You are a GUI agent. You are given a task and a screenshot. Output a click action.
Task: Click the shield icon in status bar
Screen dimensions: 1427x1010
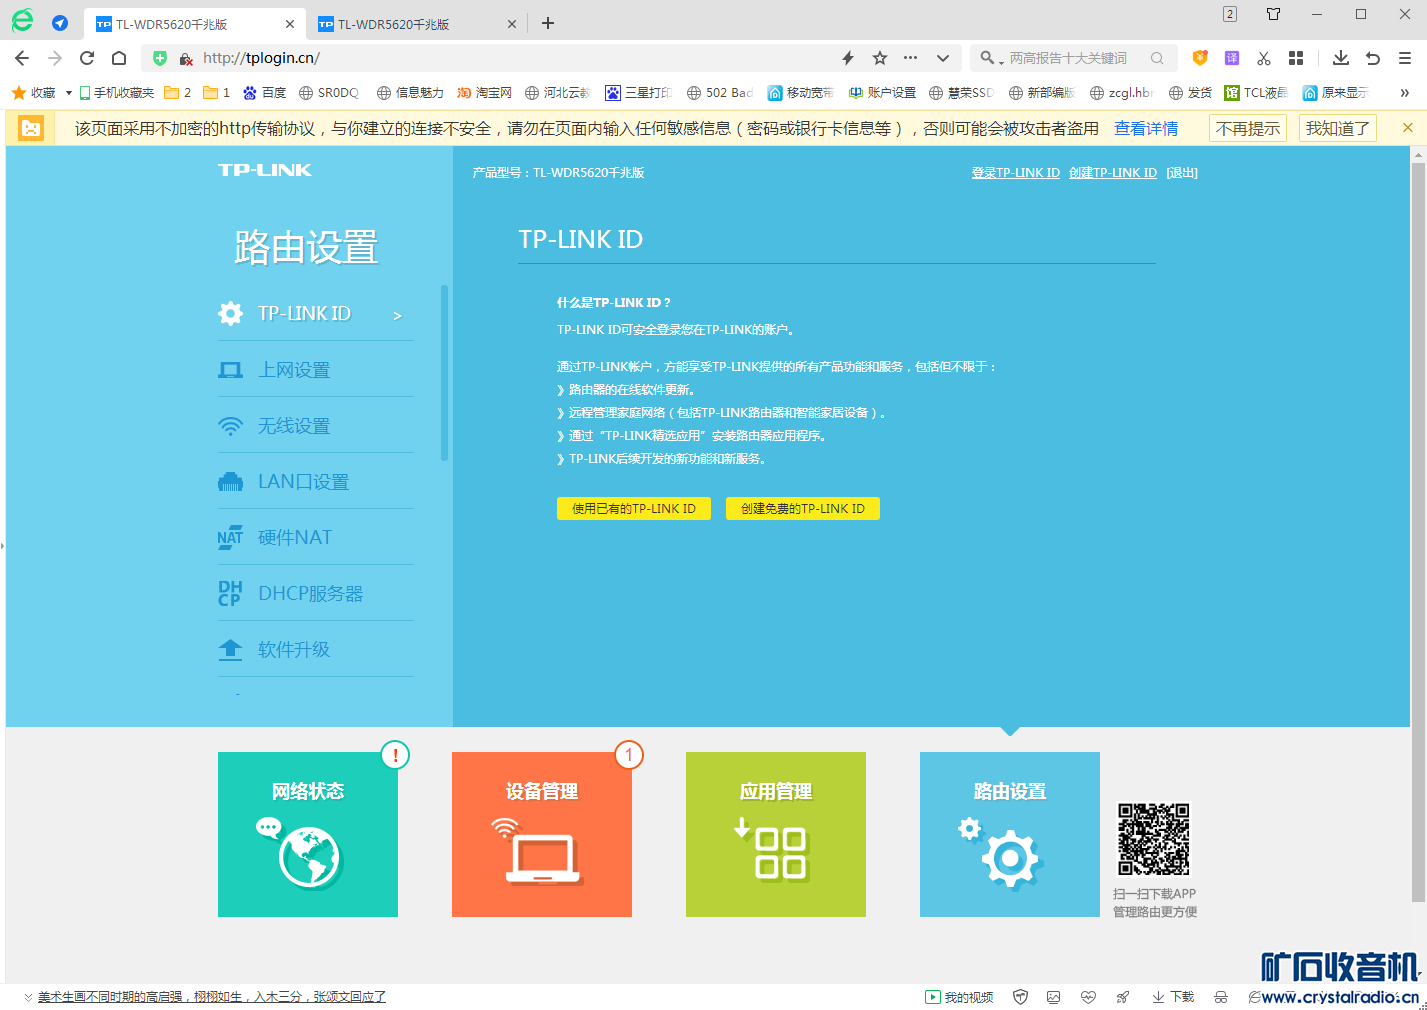coord(1020,997)
